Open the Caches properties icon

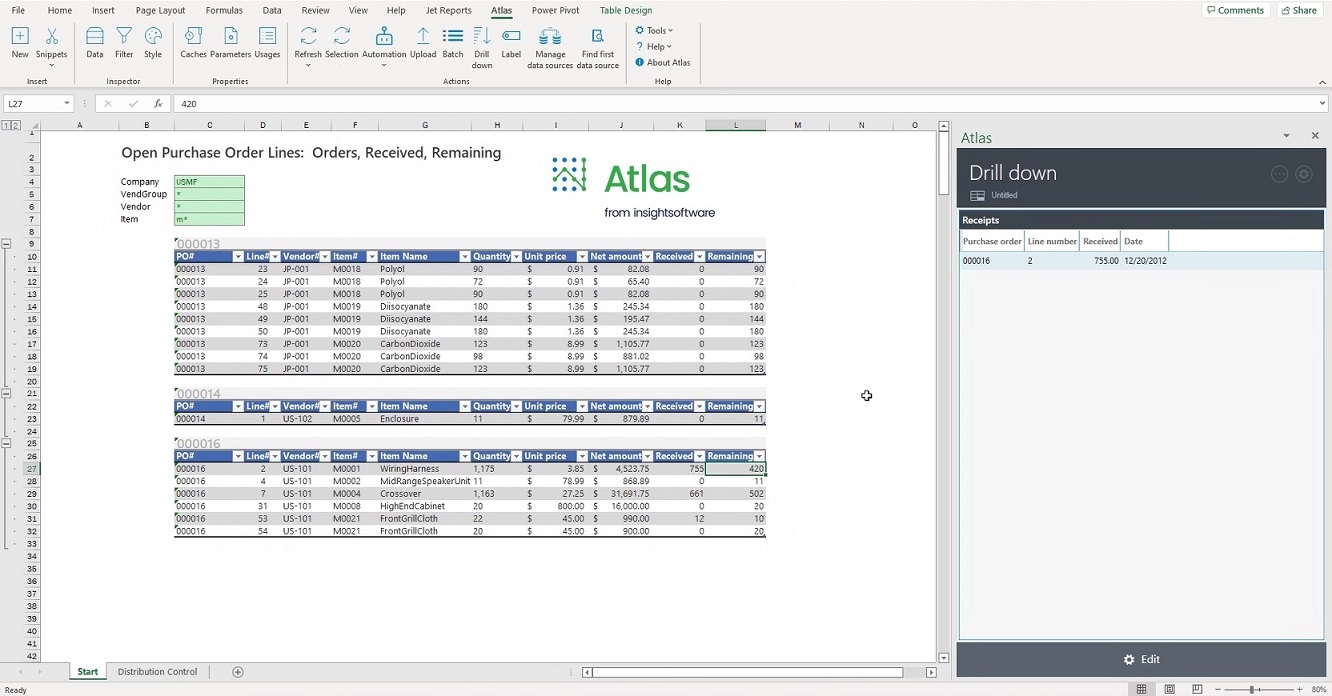tap(193, 42)
